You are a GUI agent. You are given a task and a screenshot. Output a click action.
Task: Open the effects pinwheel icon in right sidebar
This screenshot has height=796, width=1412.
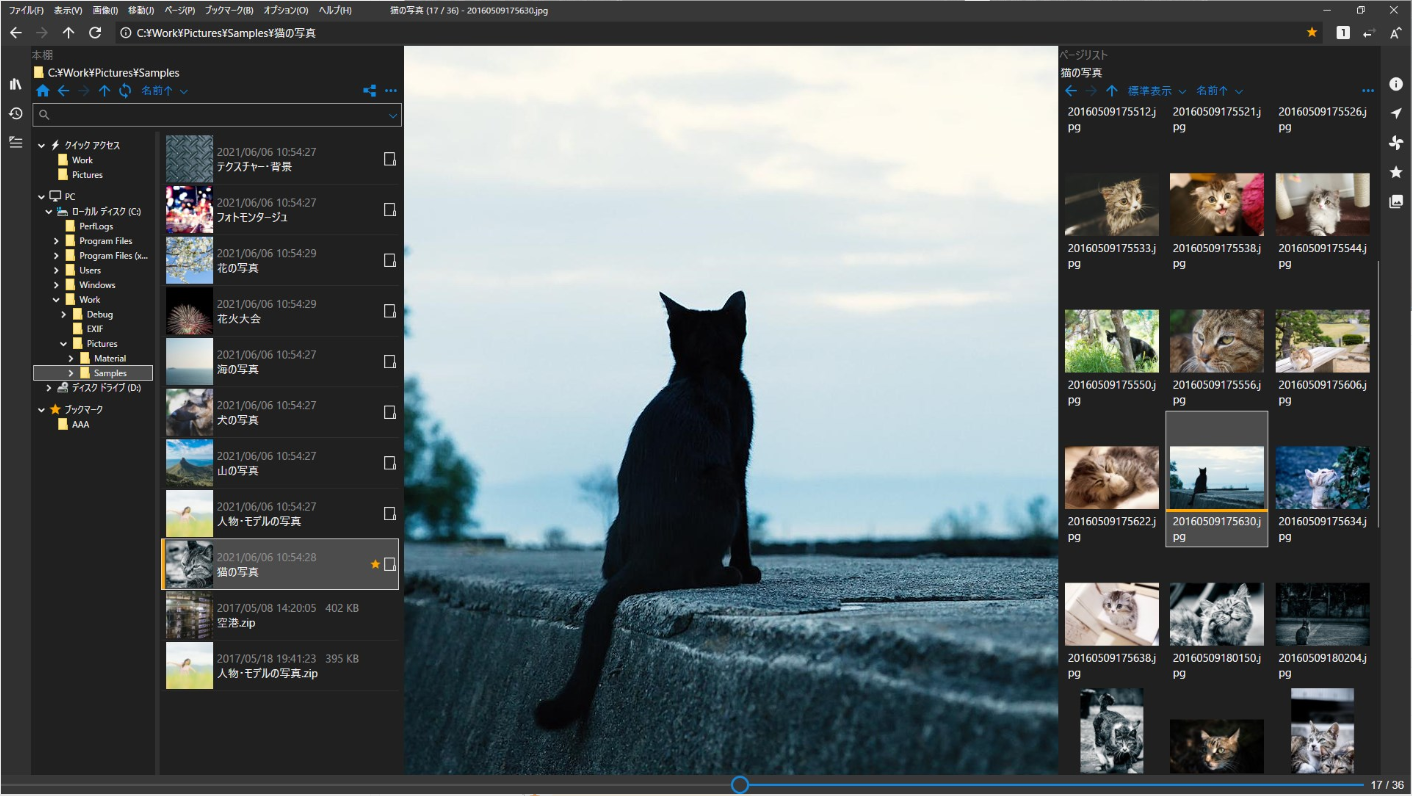click(x=1396, y=143)
